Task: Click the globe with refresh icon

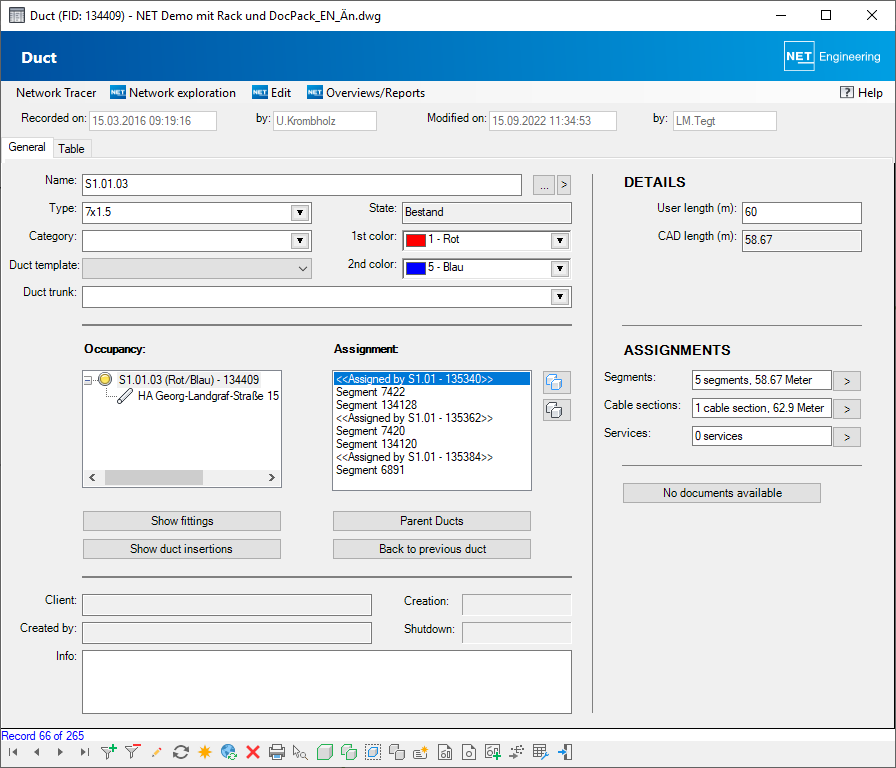Action: point(229,752)
